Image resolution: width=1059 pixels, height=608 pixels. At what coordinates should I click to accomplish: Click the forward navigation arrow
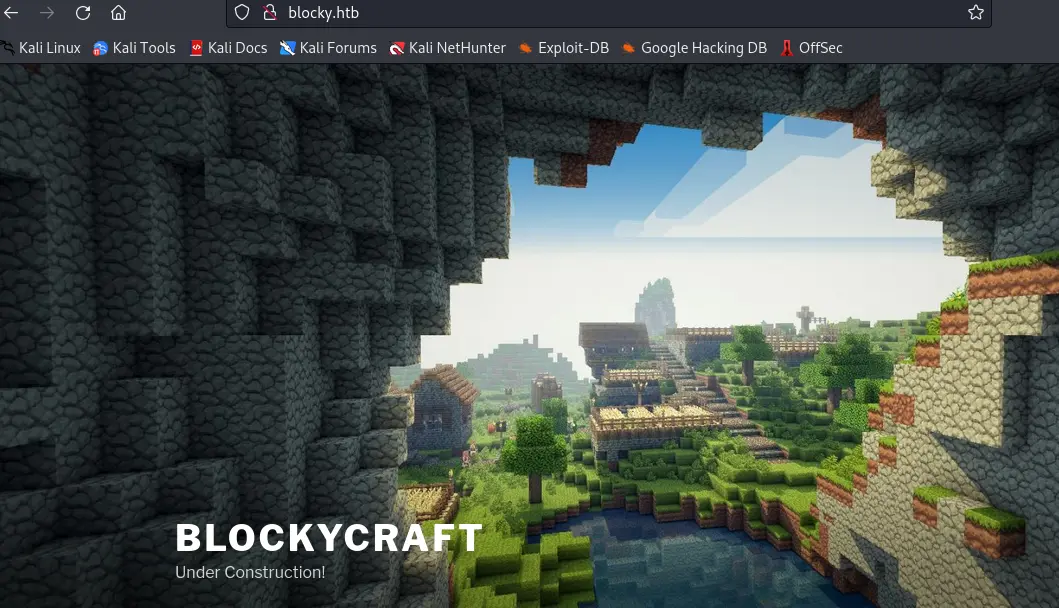47,13
